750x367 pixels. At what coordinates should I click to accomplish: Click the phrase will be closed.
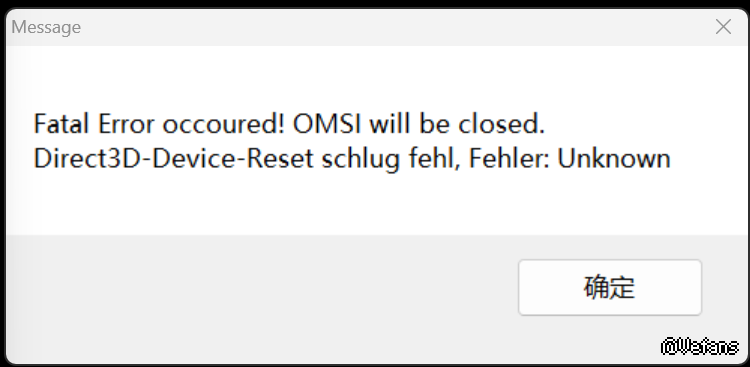[457, 124]
